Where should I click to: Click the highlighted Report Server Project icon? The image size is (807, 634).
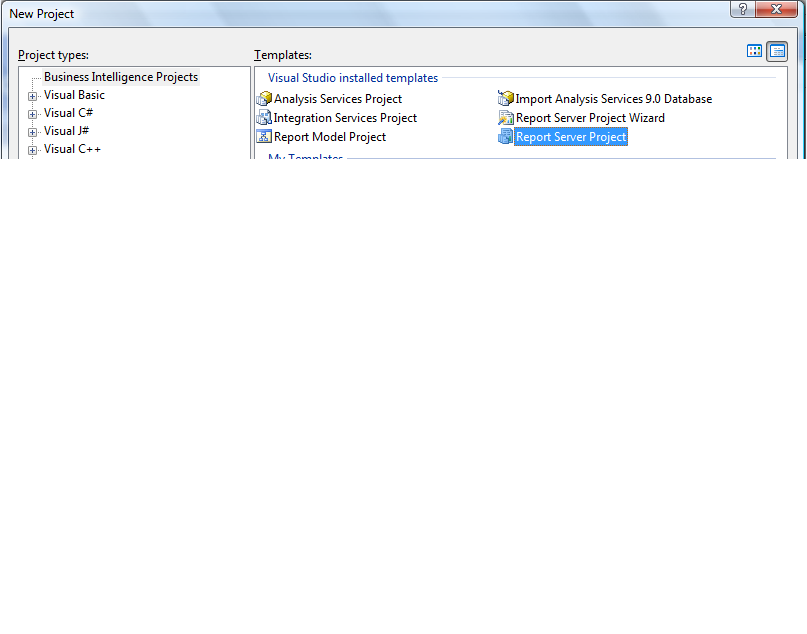(505, 136)
